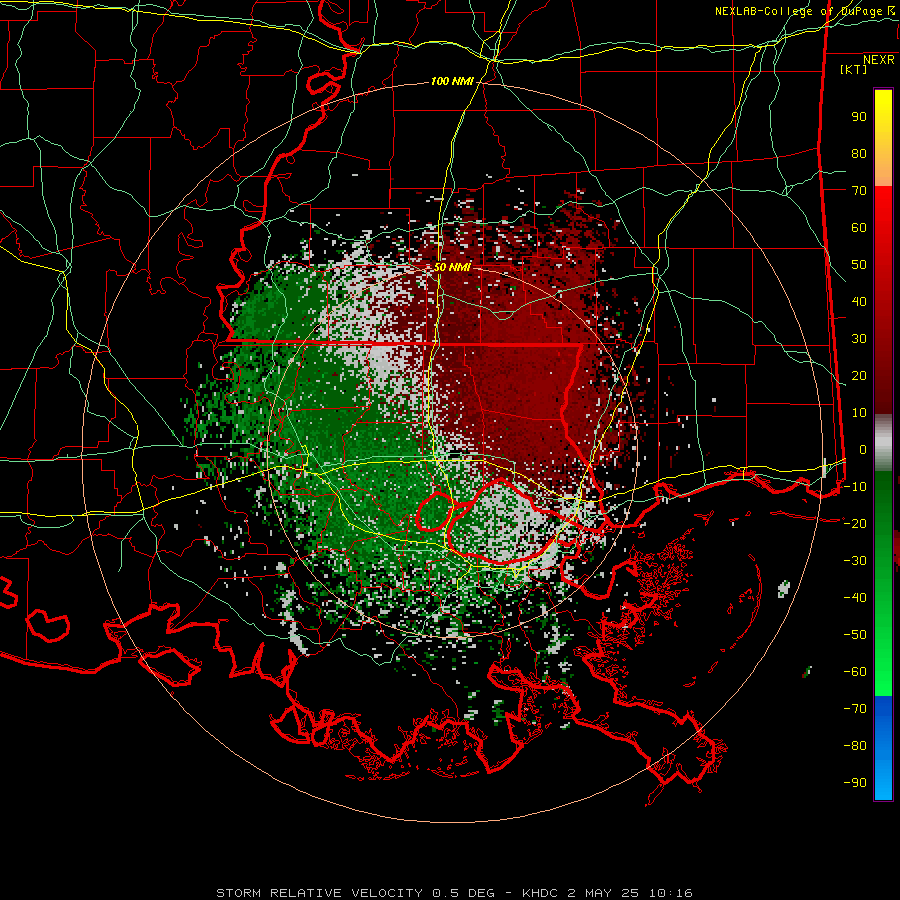Viewport: 900px width, 900px height.
Task: Pick the gray zero-velocity band on the scale
Action: coord(883,443)
